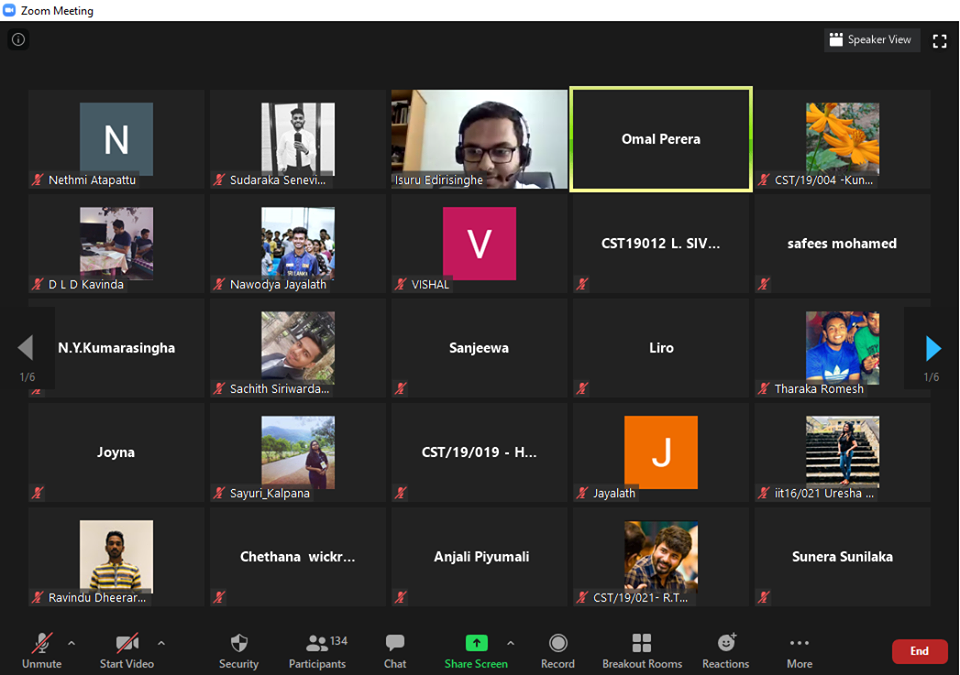Select the Chethana wickr... tile
The width and height of the screenshot is (960, 675).
(298, 557)
